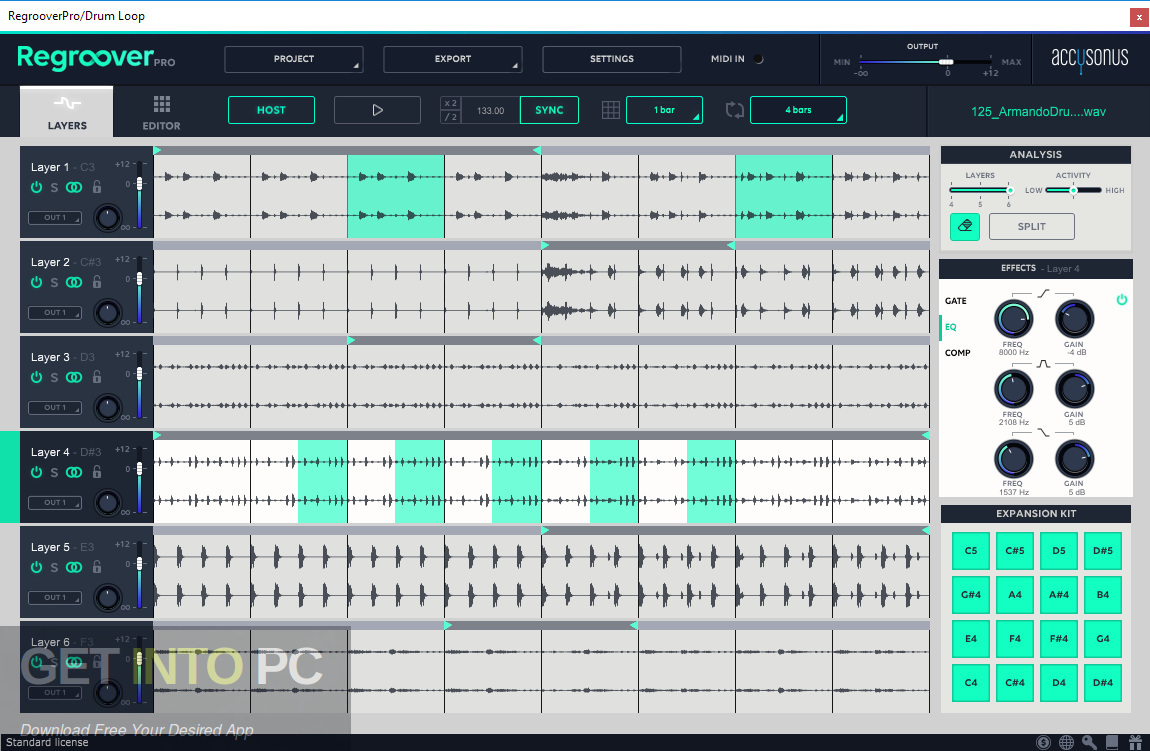This screenshot has width=1150, height=751.
Task: Toggle the power button on Layer 2
Action: point(36,282)
